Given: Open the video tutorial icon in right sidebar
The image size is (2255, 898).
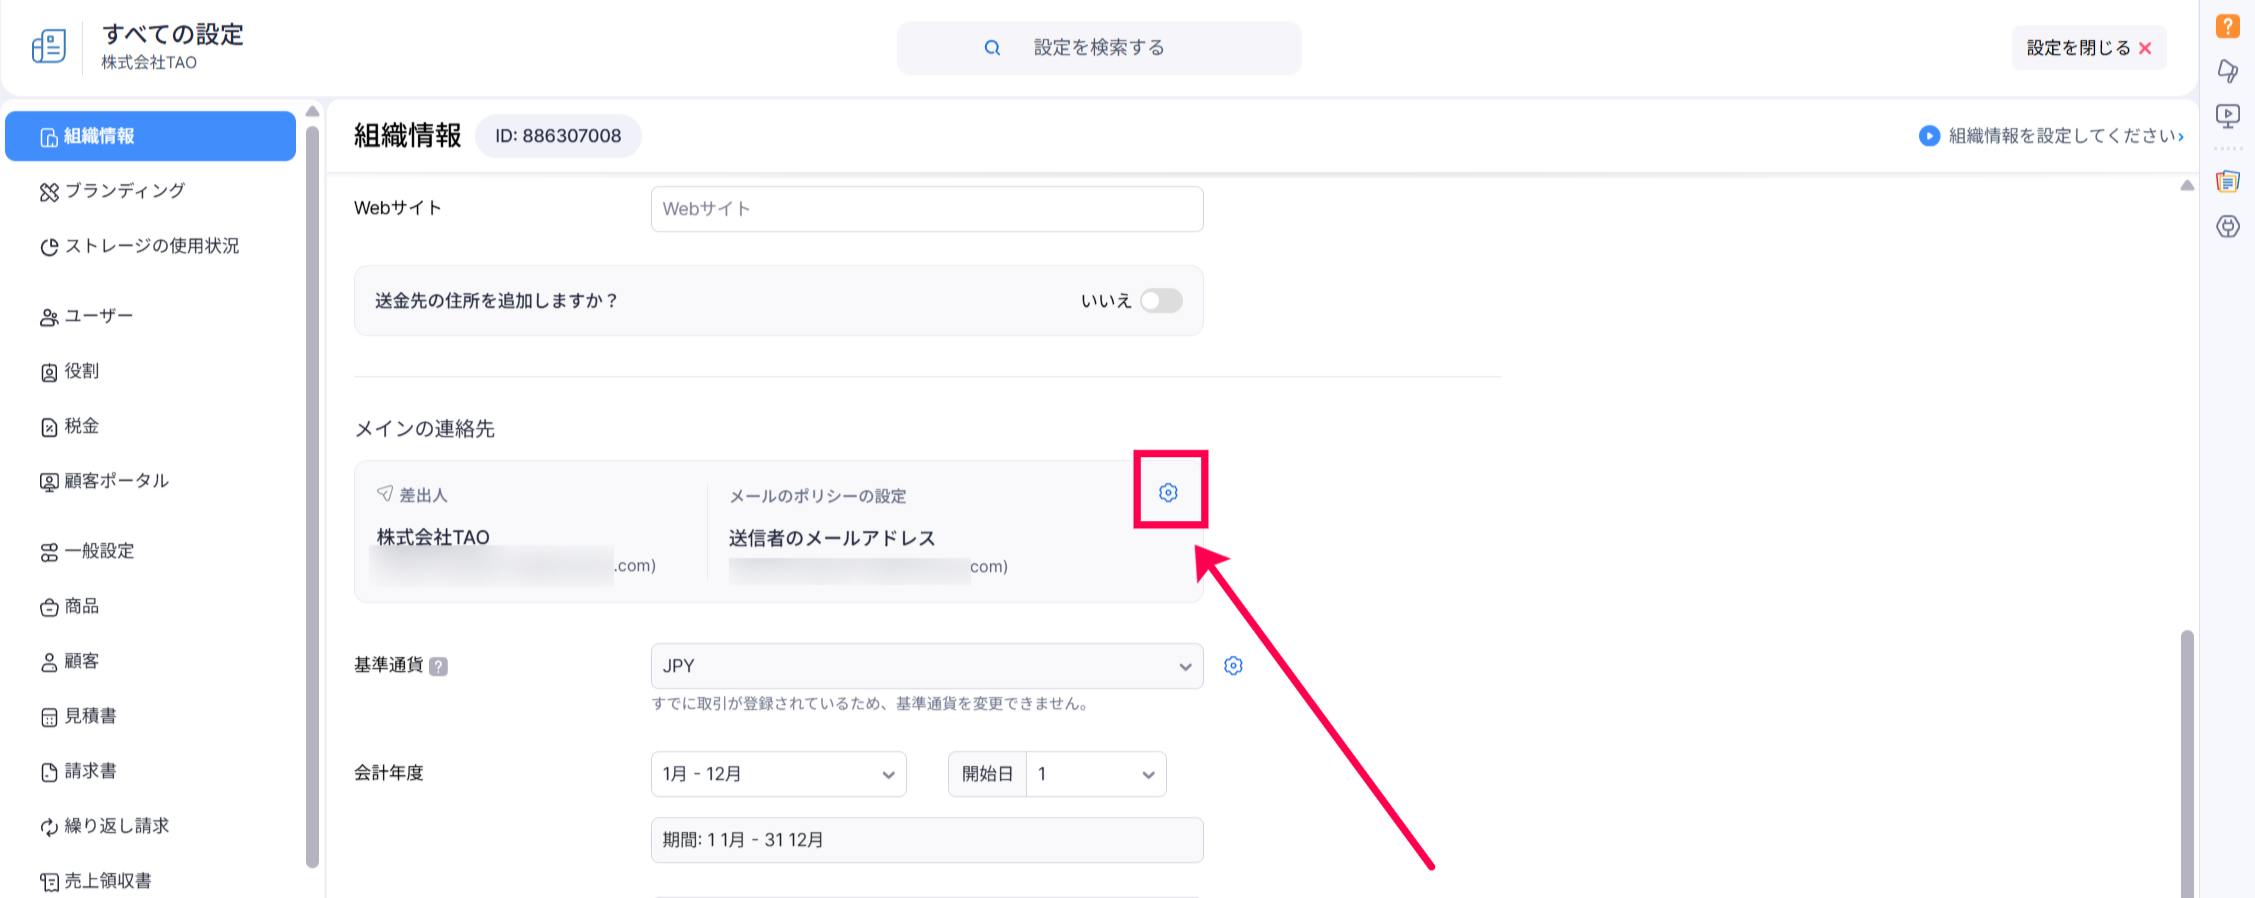Looking at the screenshot, I should pyautogui.click(x=2228, y=116).
